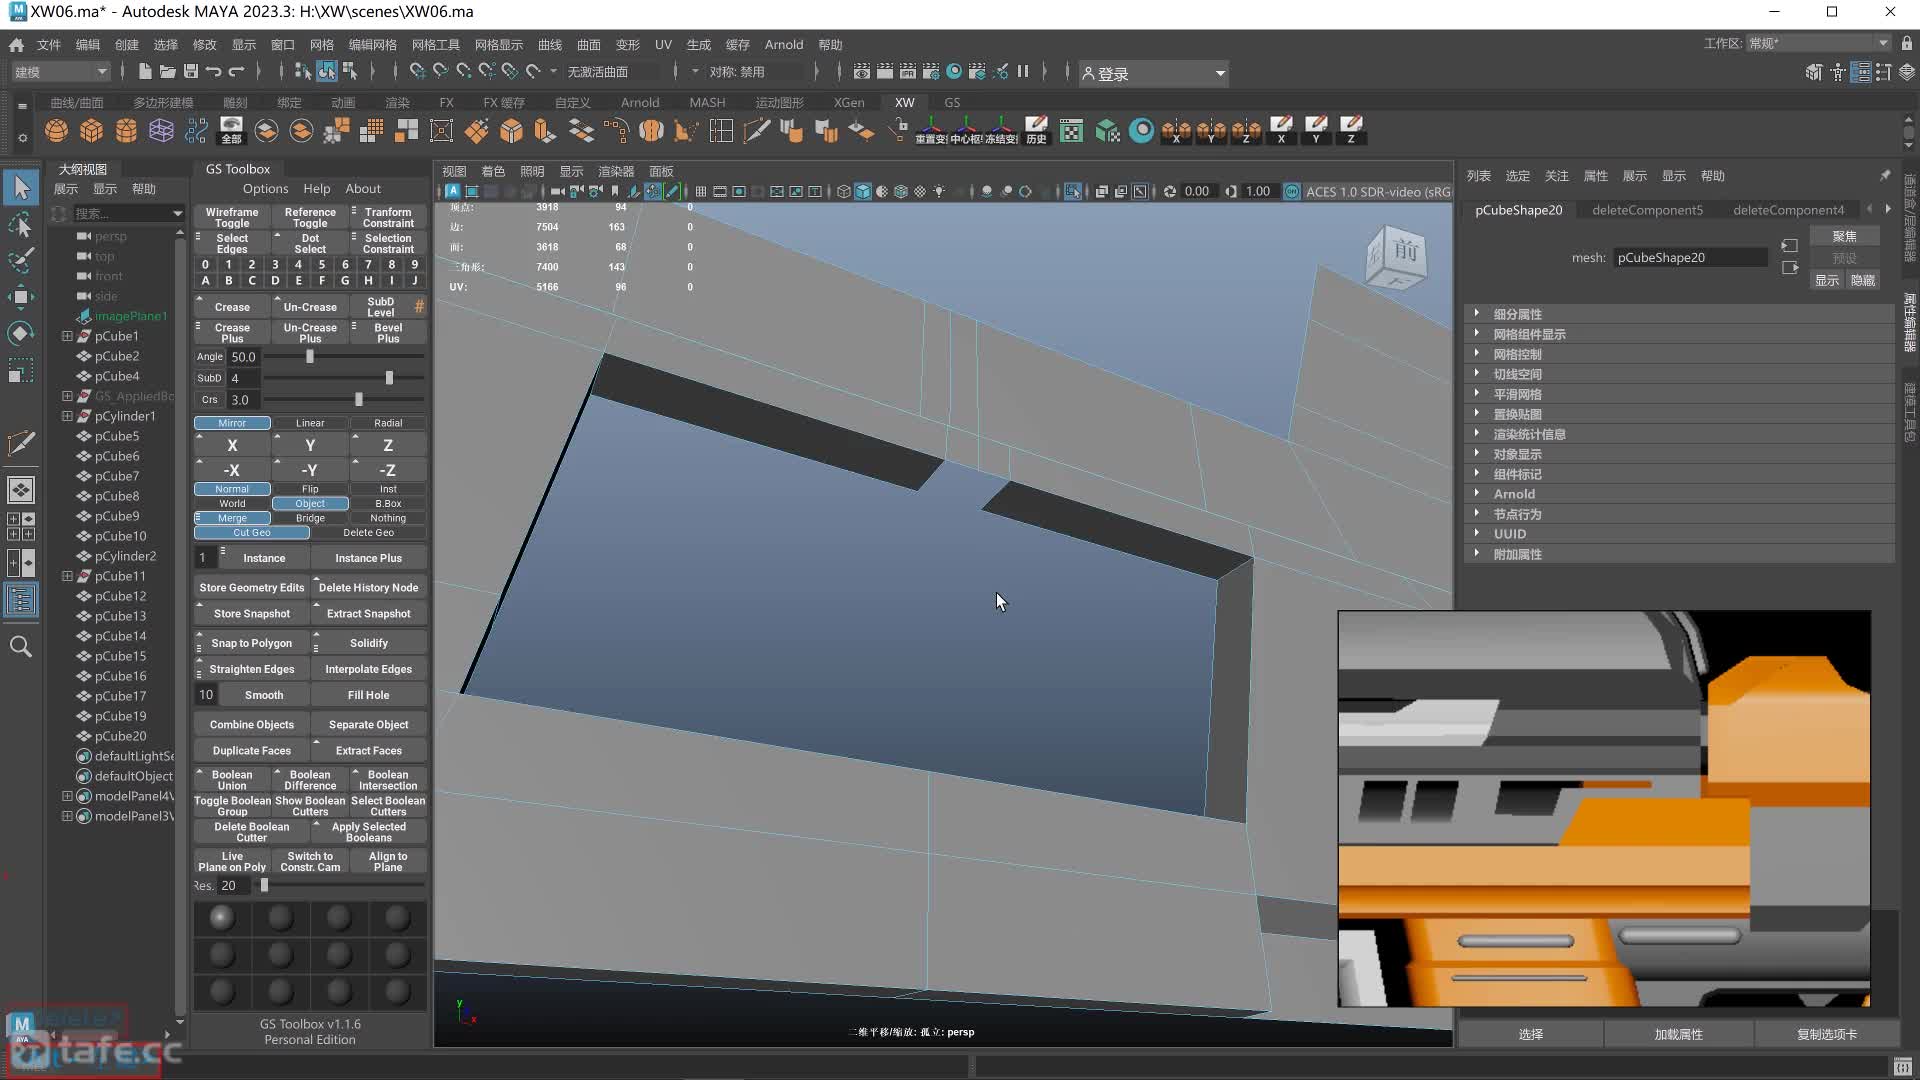This screenshot has width=1920, height=1080.
Task: Click the view cube showing 前
Action: click(x=1396, y=256)
